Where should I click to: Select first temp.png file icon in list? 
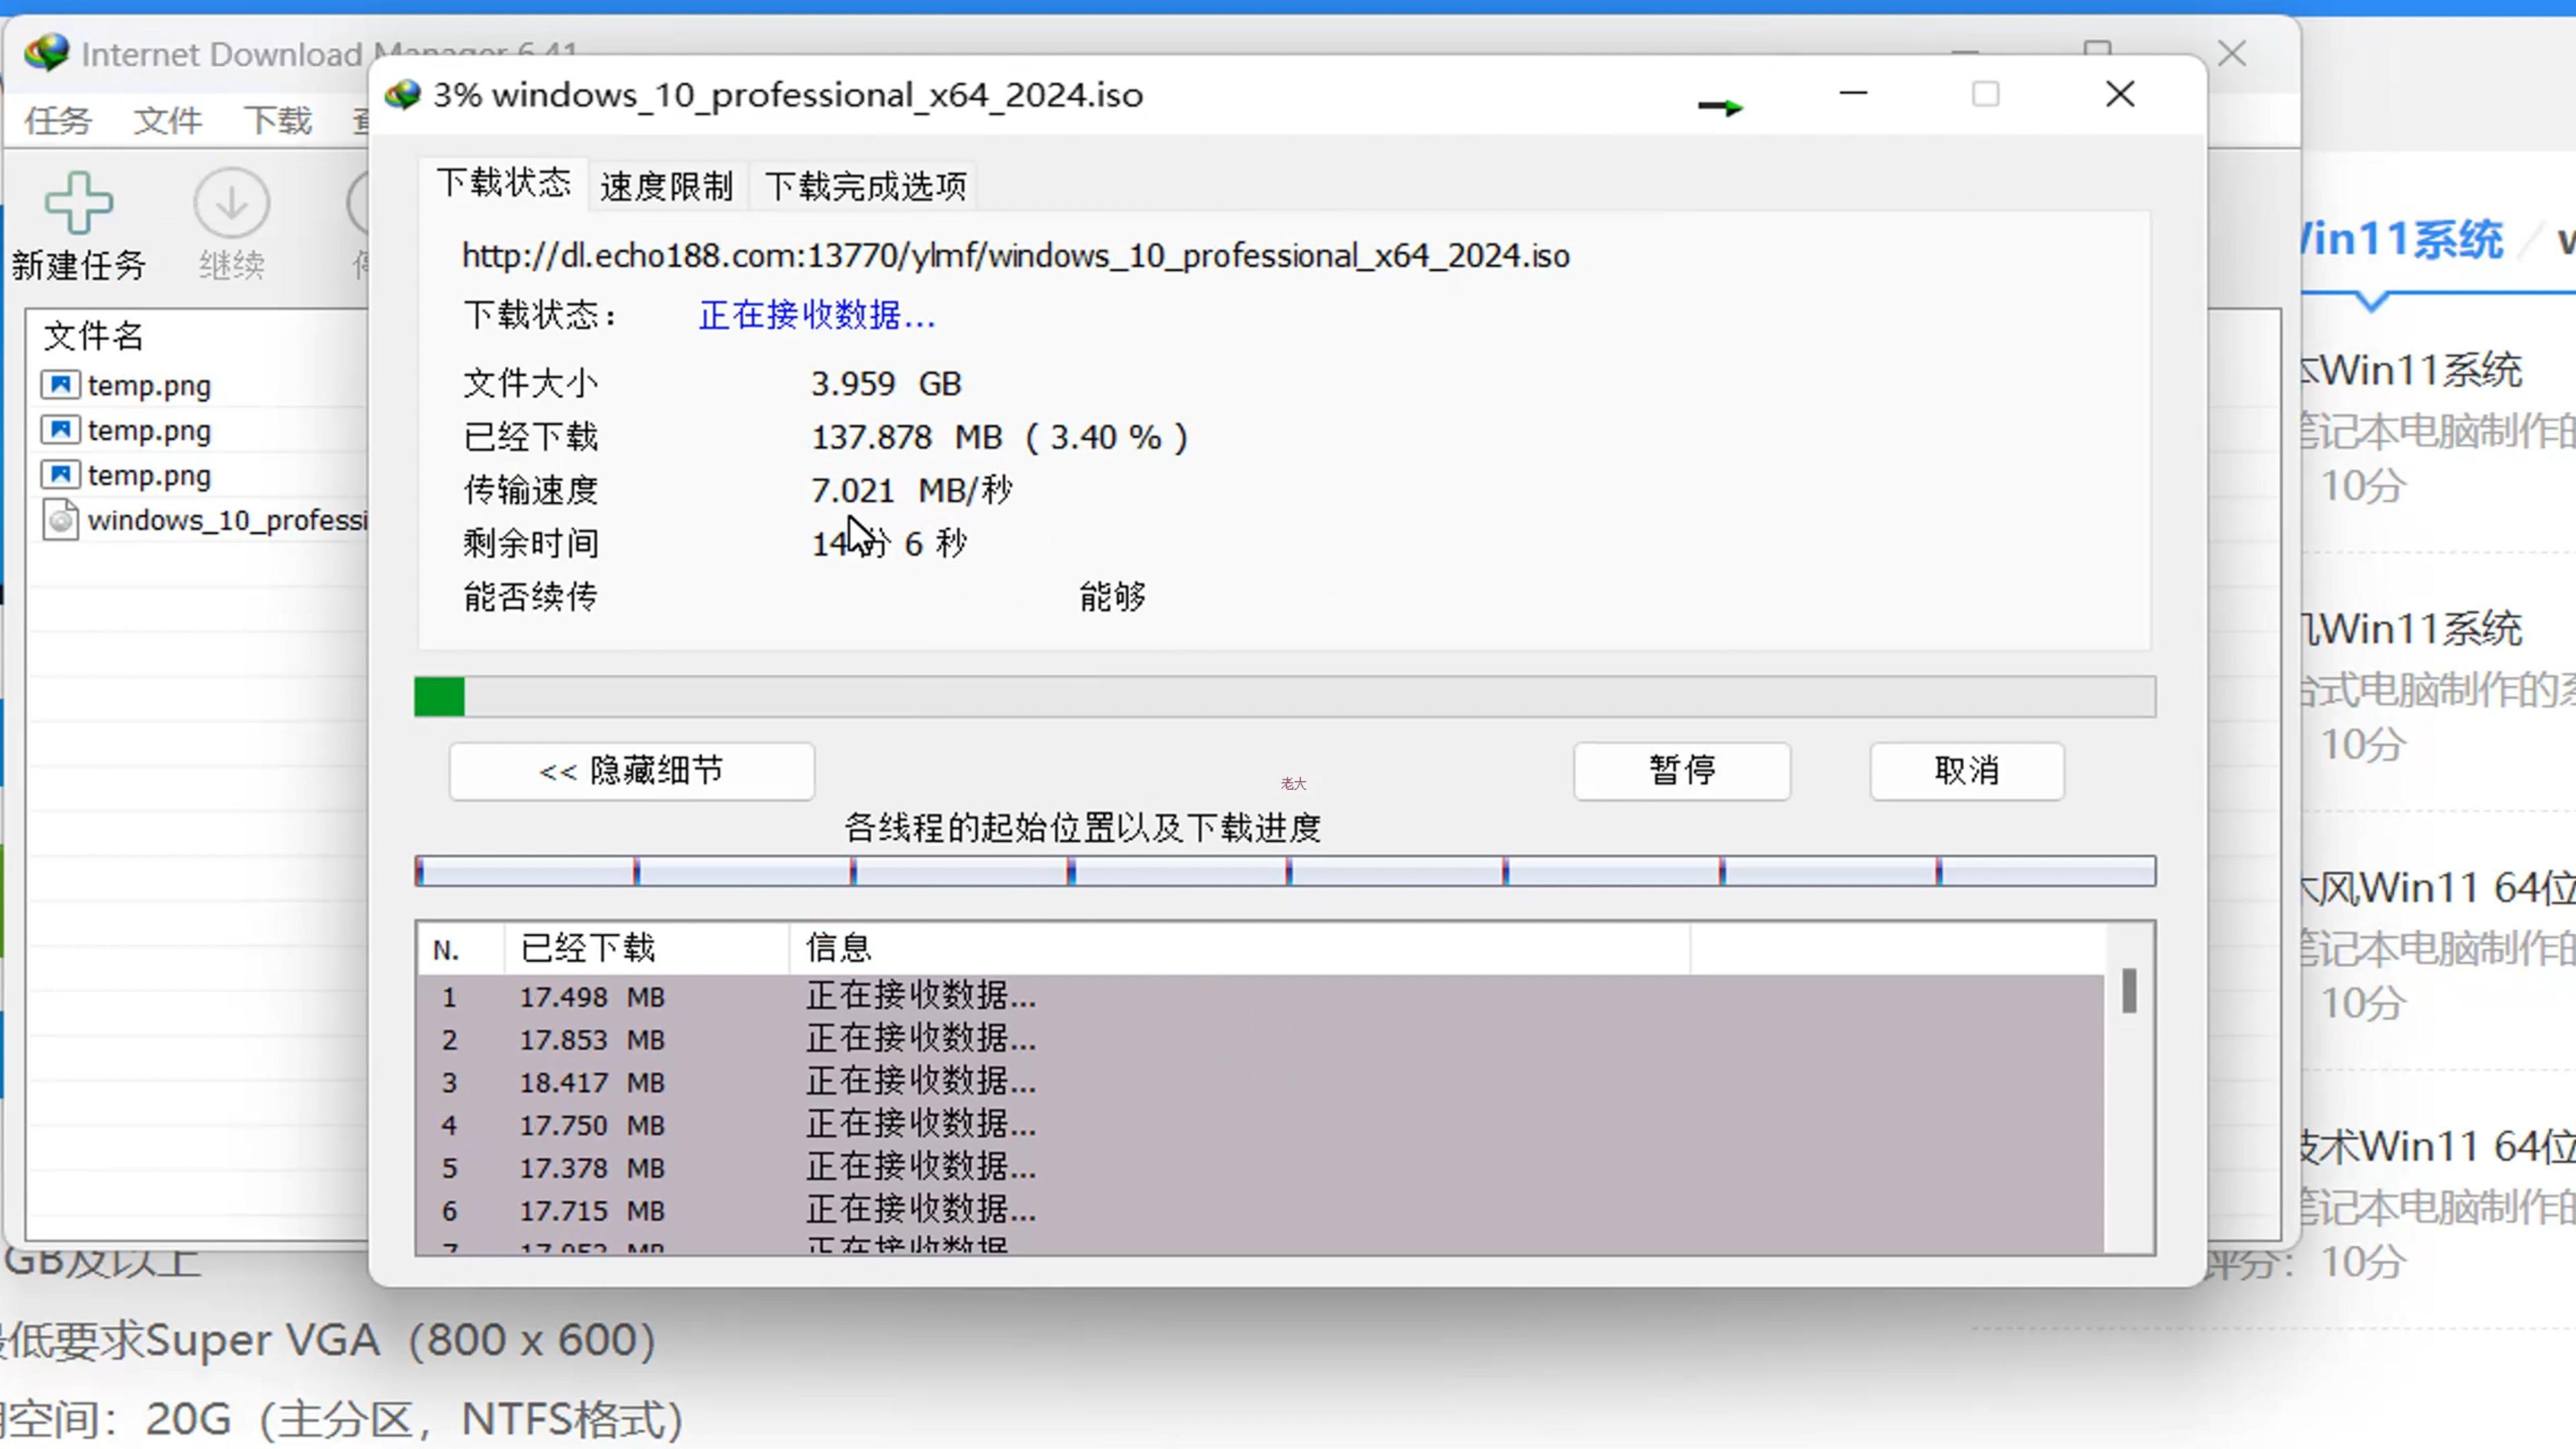[x=61, y=385]
